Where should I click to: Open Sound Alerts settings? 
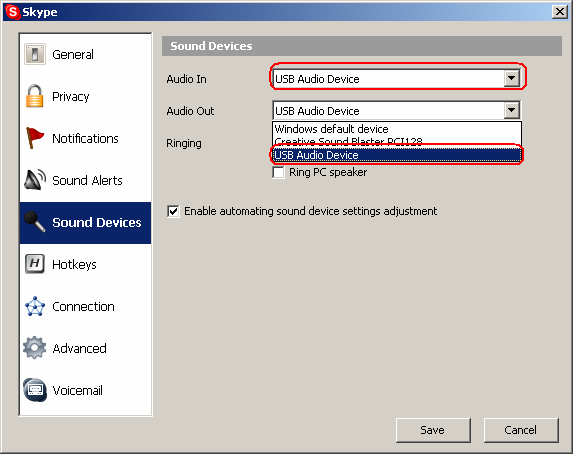[87, 180]
